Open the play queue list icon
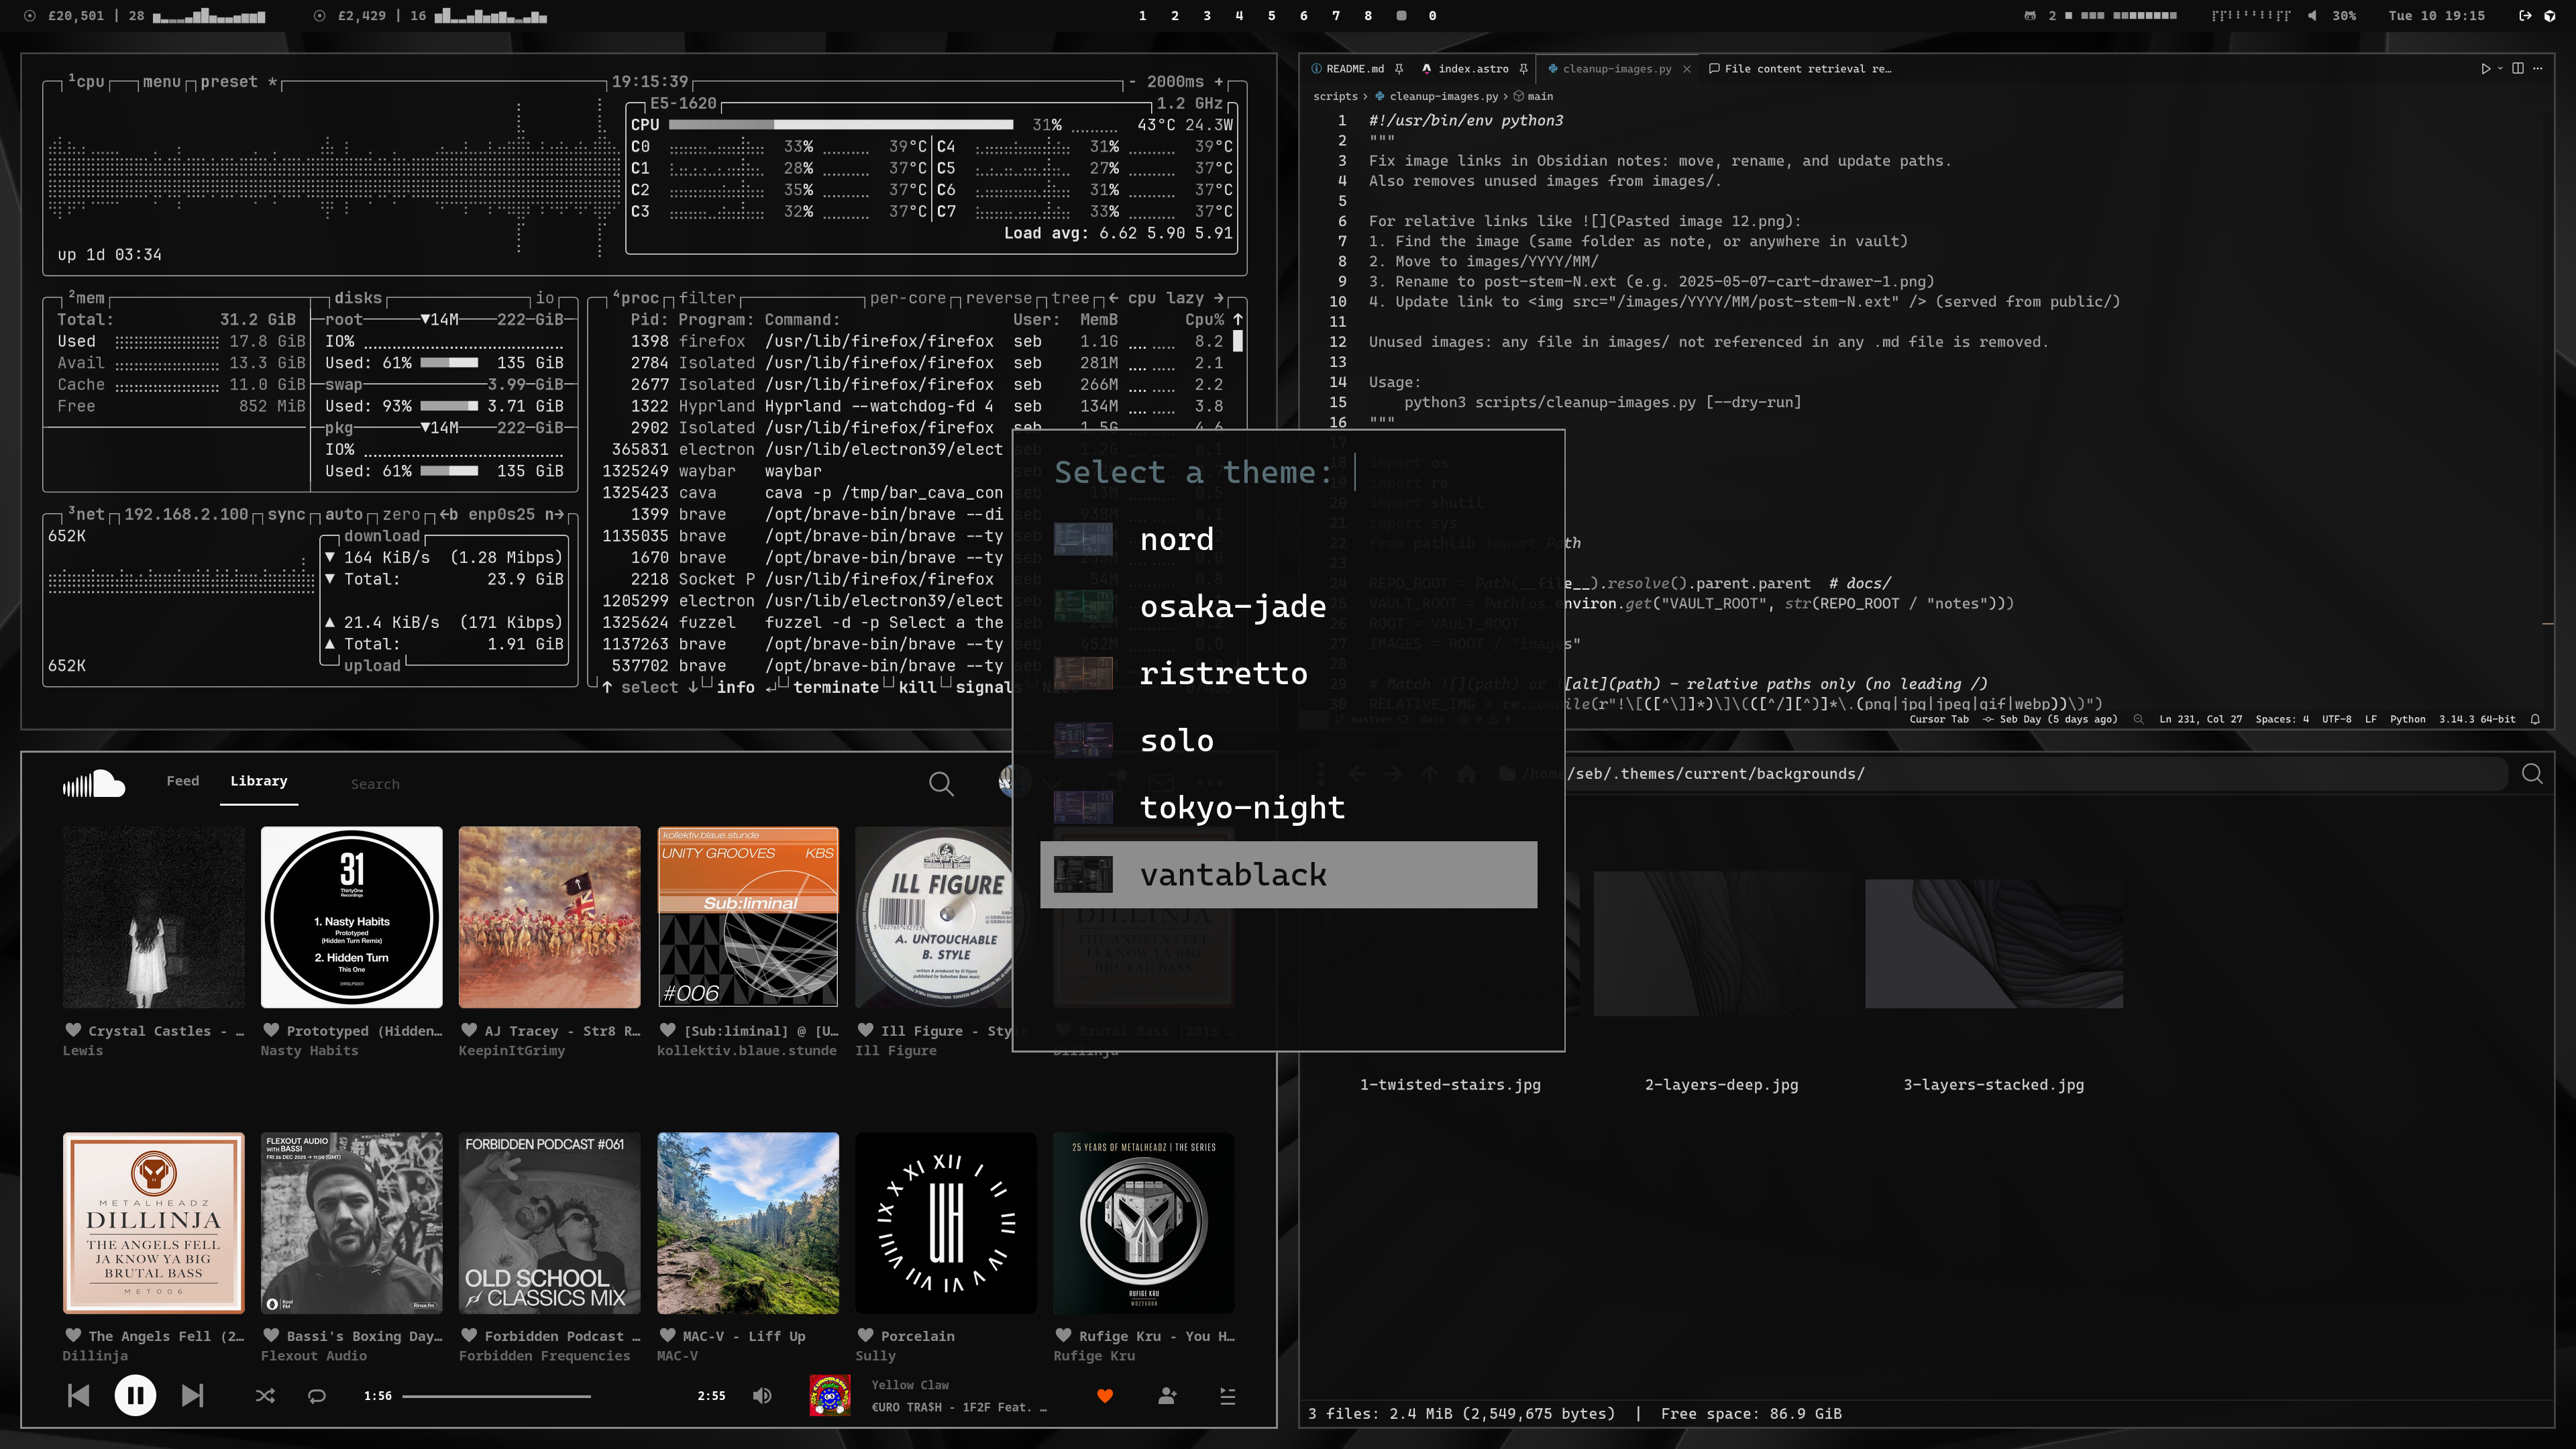 [1228, 1396]
